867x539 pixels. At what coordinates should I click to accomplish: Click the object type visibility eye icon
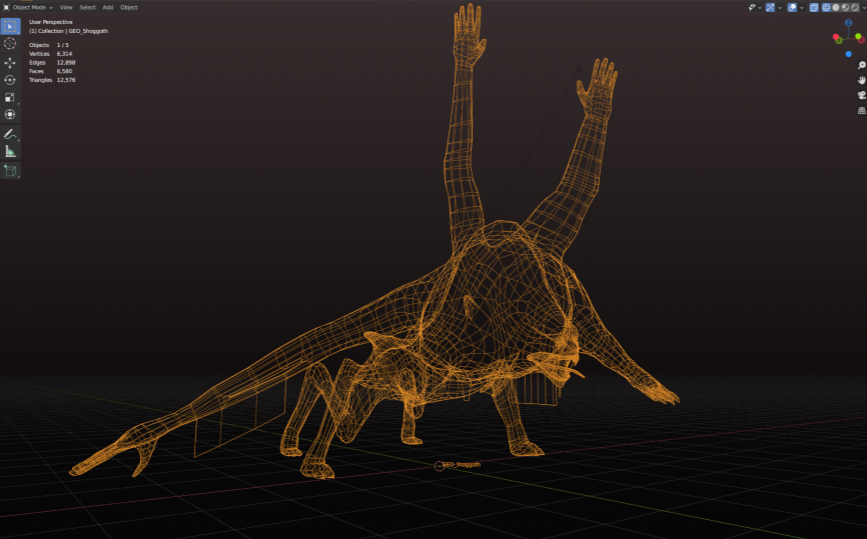coord(752,7)
